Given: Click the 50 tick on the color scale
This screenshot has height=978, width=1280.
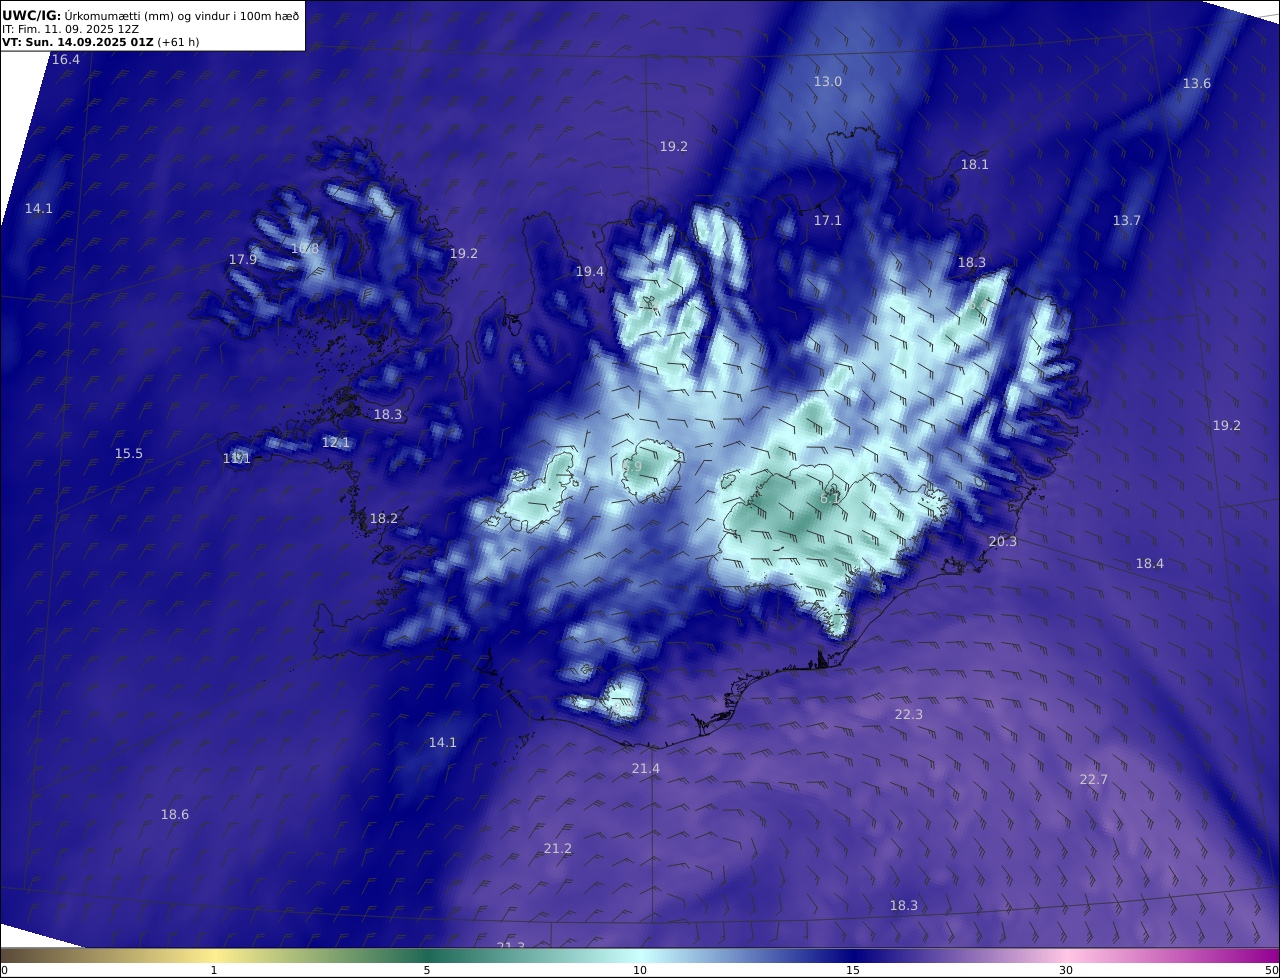Looking at the screenshot, I should coord(1271,971).
